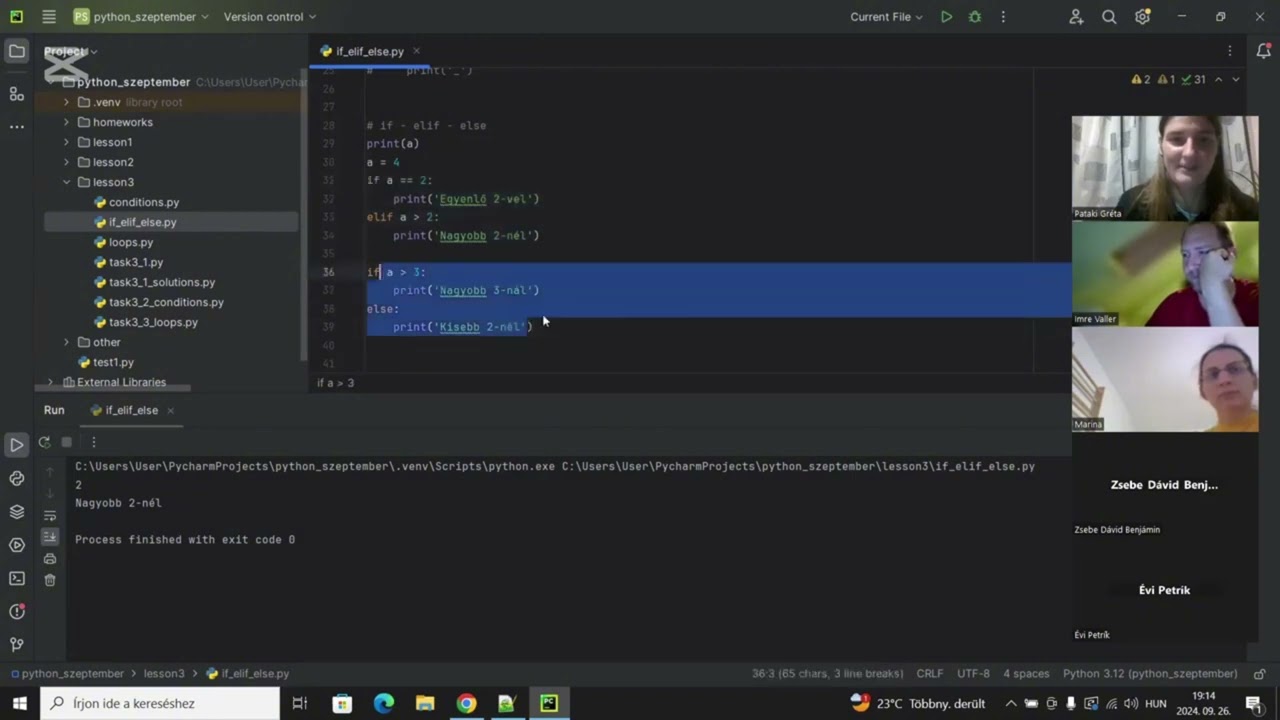Select the Run tool window tab

[54, 410]
